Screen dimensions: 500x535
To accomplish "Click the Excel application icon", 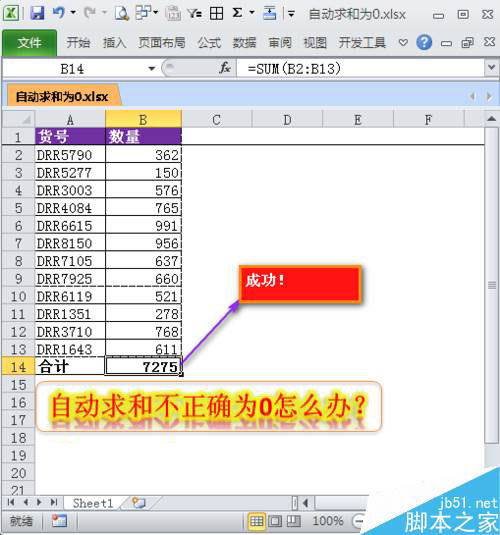I will click(11, 13).
